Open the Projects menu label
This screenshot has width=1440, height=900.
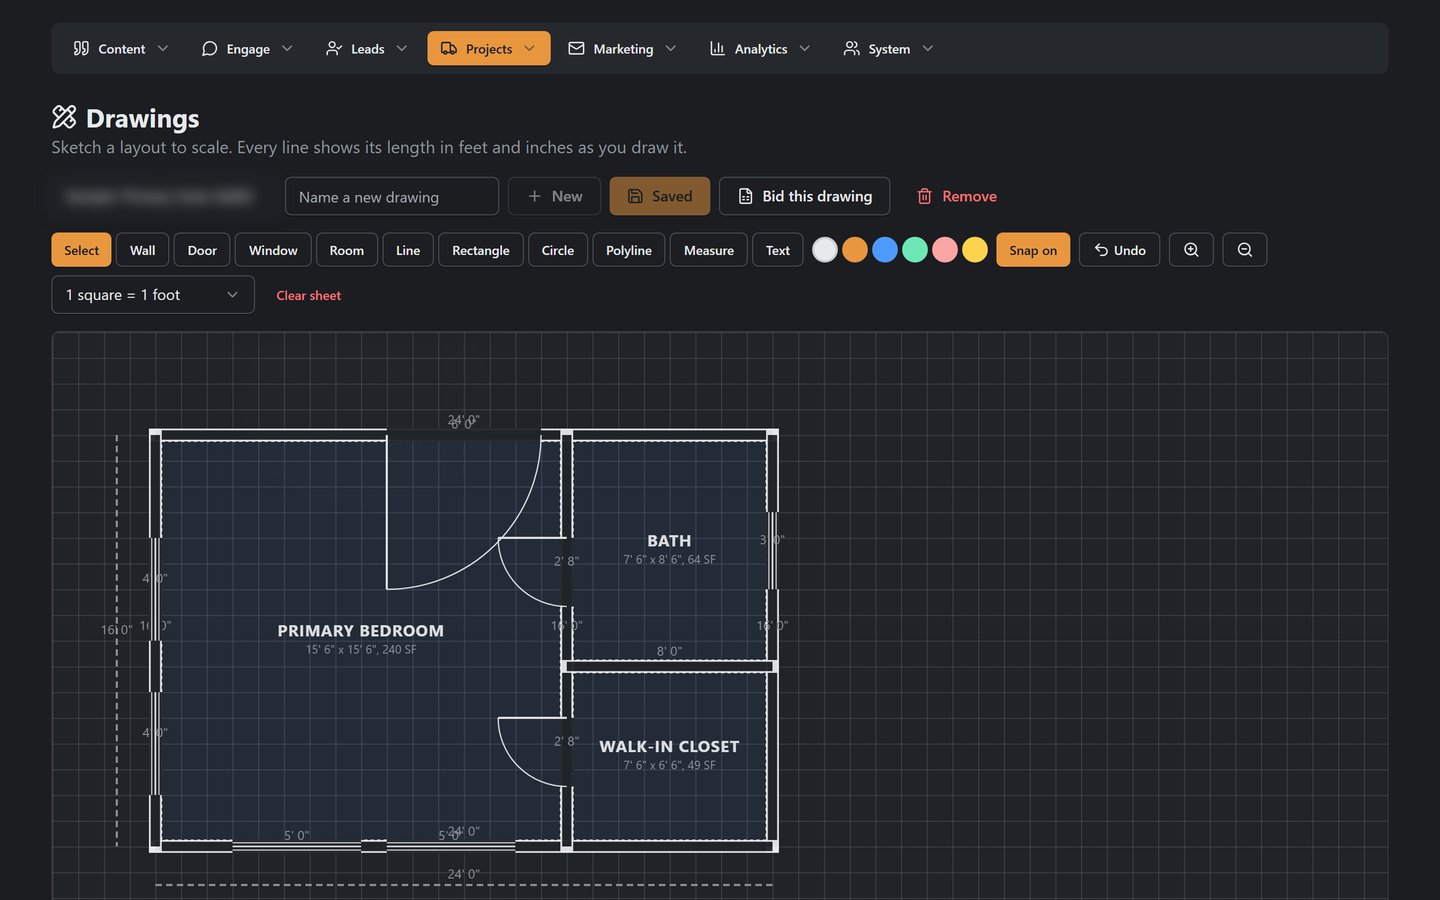[x=489, y=49]
